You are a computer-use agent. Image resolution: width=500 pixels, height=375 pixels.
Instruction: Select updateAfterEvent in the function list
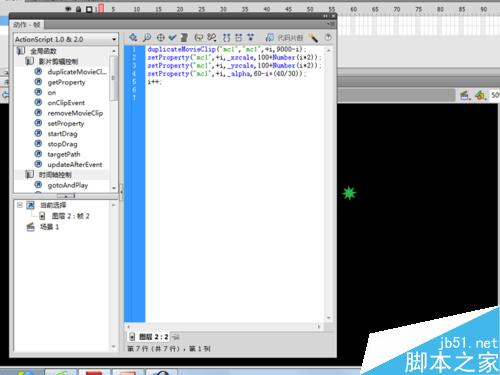pyautogui.click(x=75, y=164)
